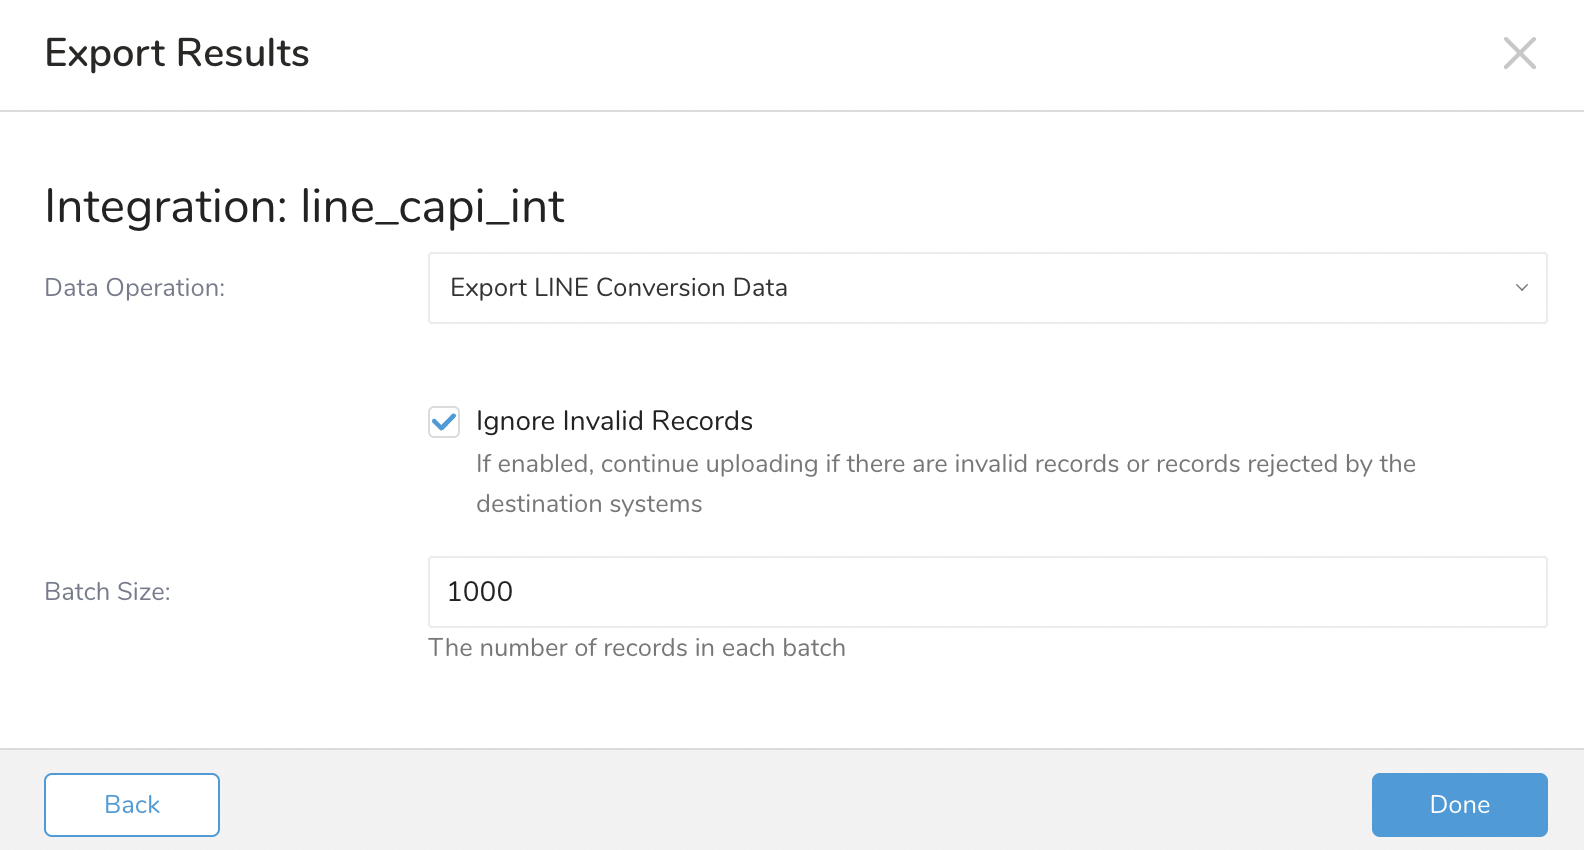The width and height of the screenshot is (1584, 850).
Task: Click the chevron arrow in Data Operation field
Action: (x=1521, y=288)
